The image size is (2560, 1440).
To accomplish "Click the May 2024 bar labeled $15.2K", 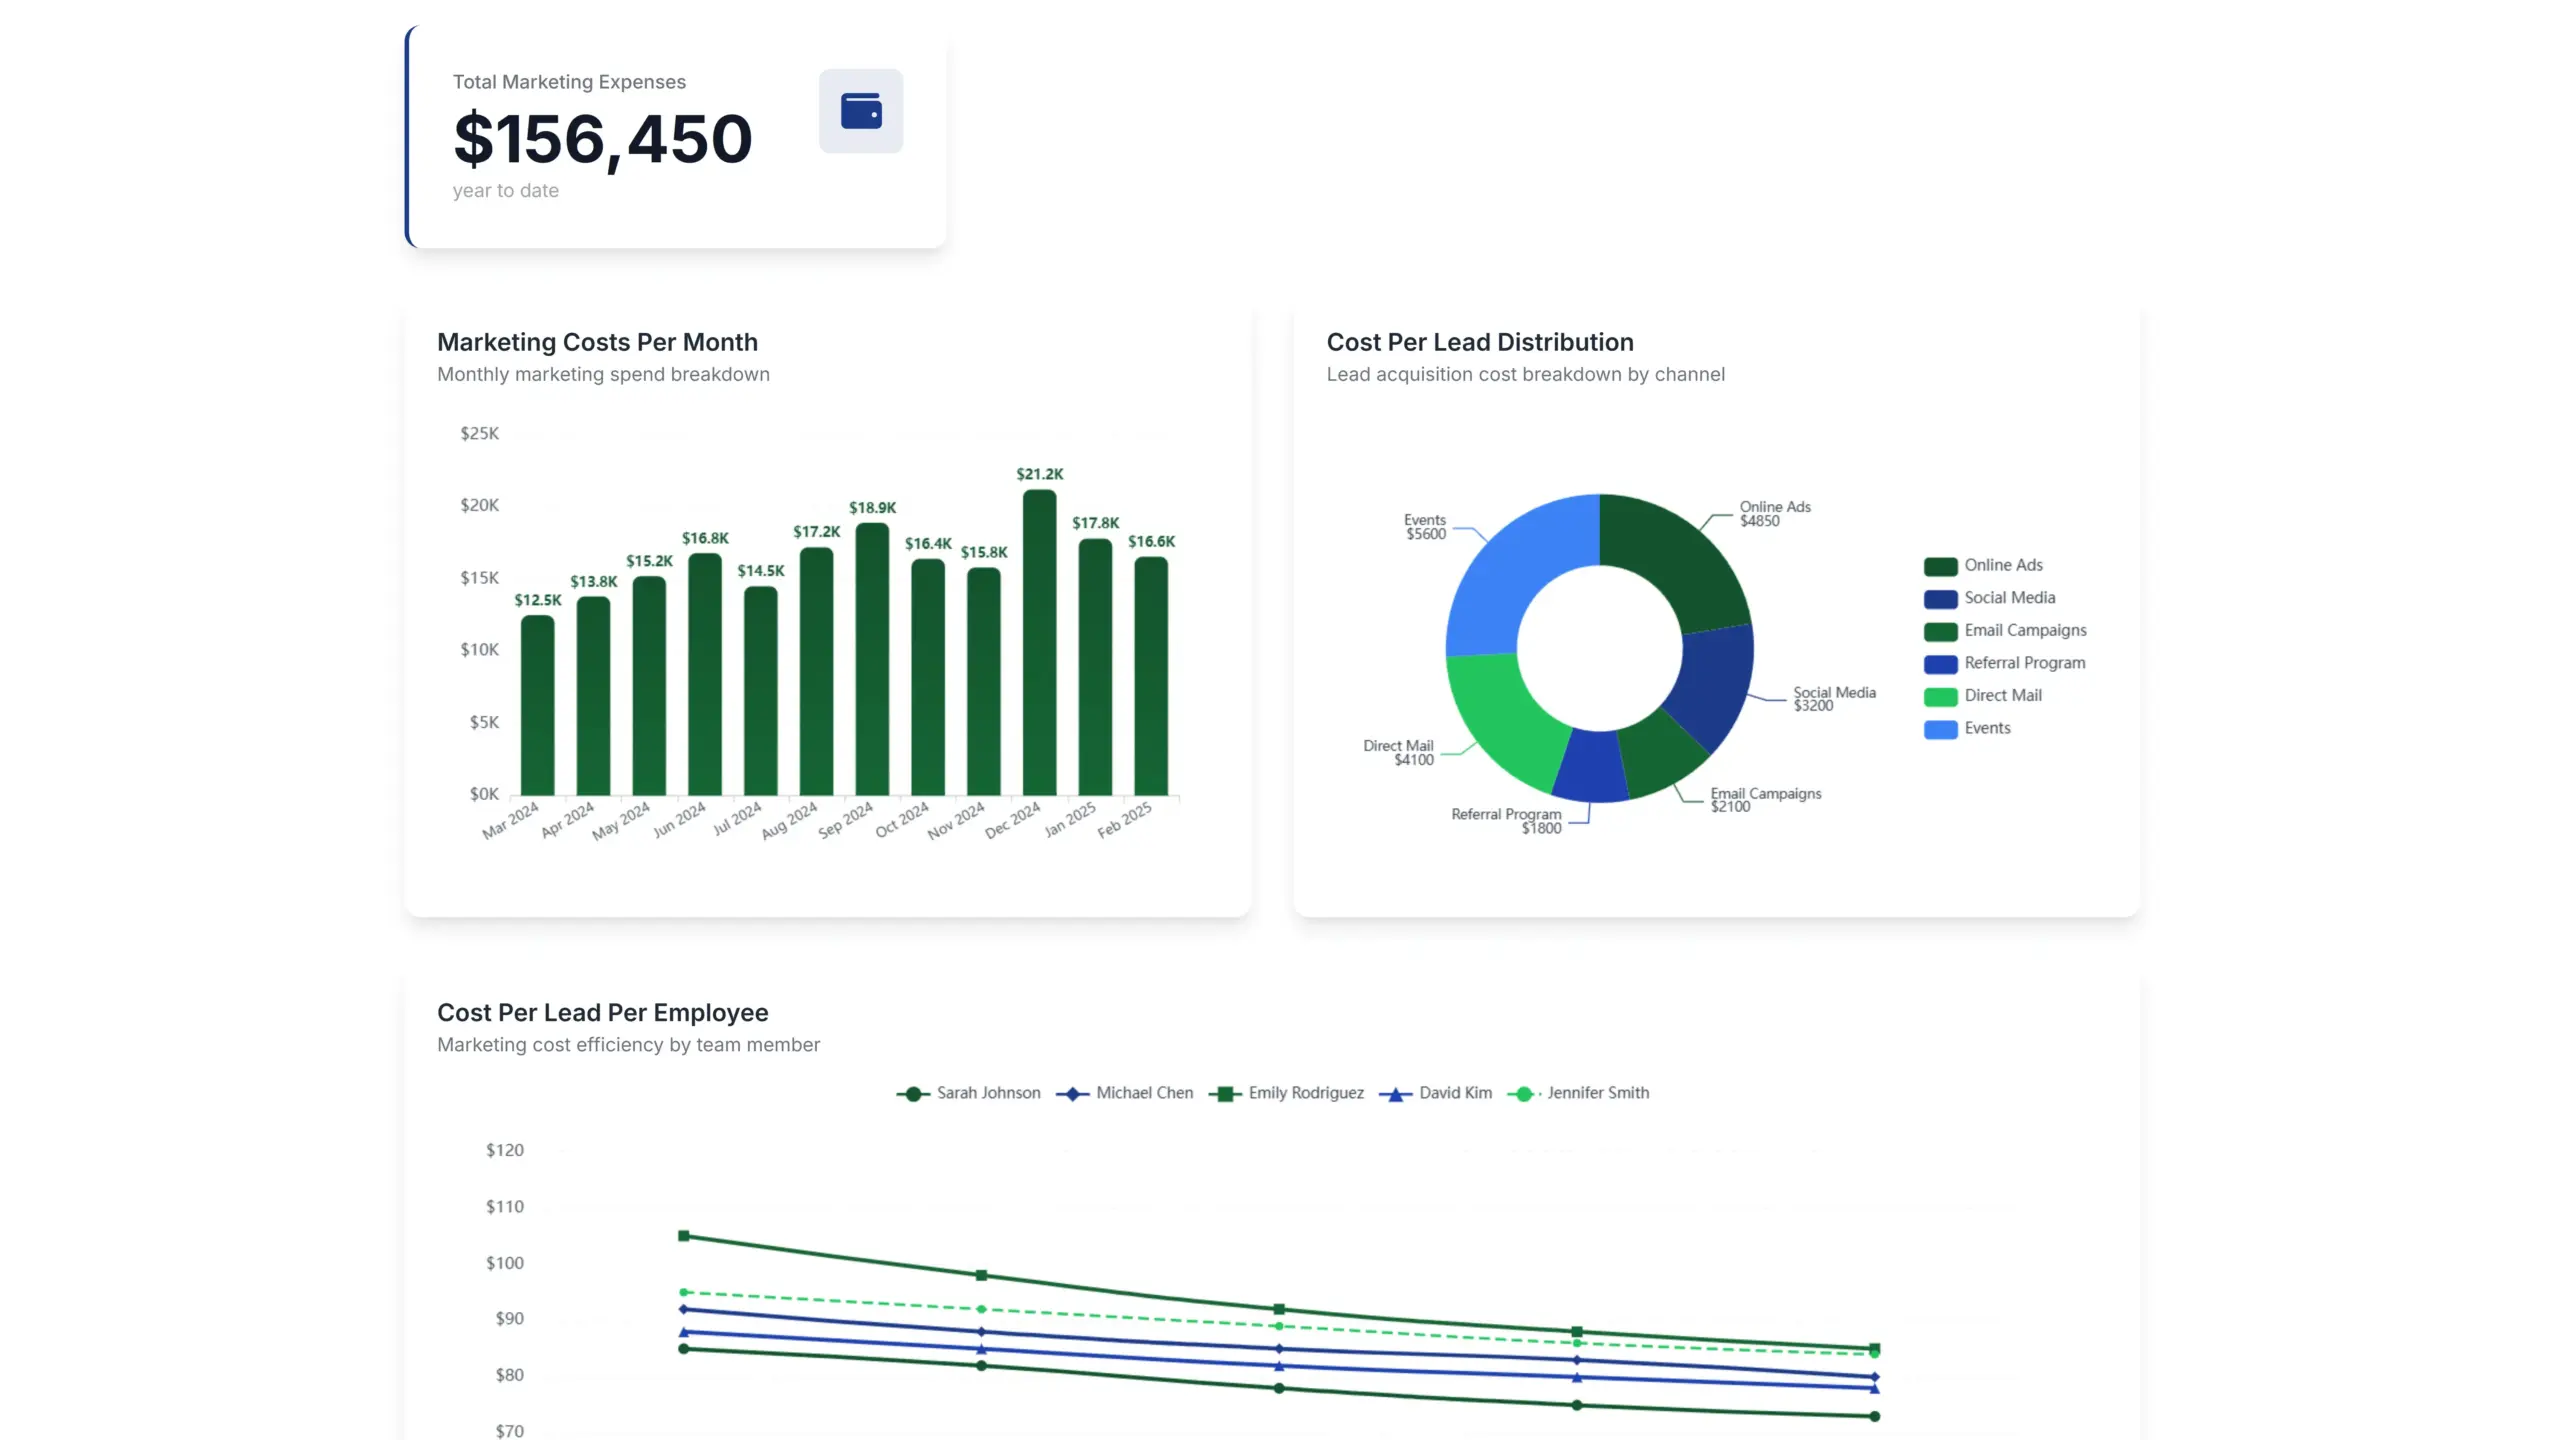I will click(649, 686).
